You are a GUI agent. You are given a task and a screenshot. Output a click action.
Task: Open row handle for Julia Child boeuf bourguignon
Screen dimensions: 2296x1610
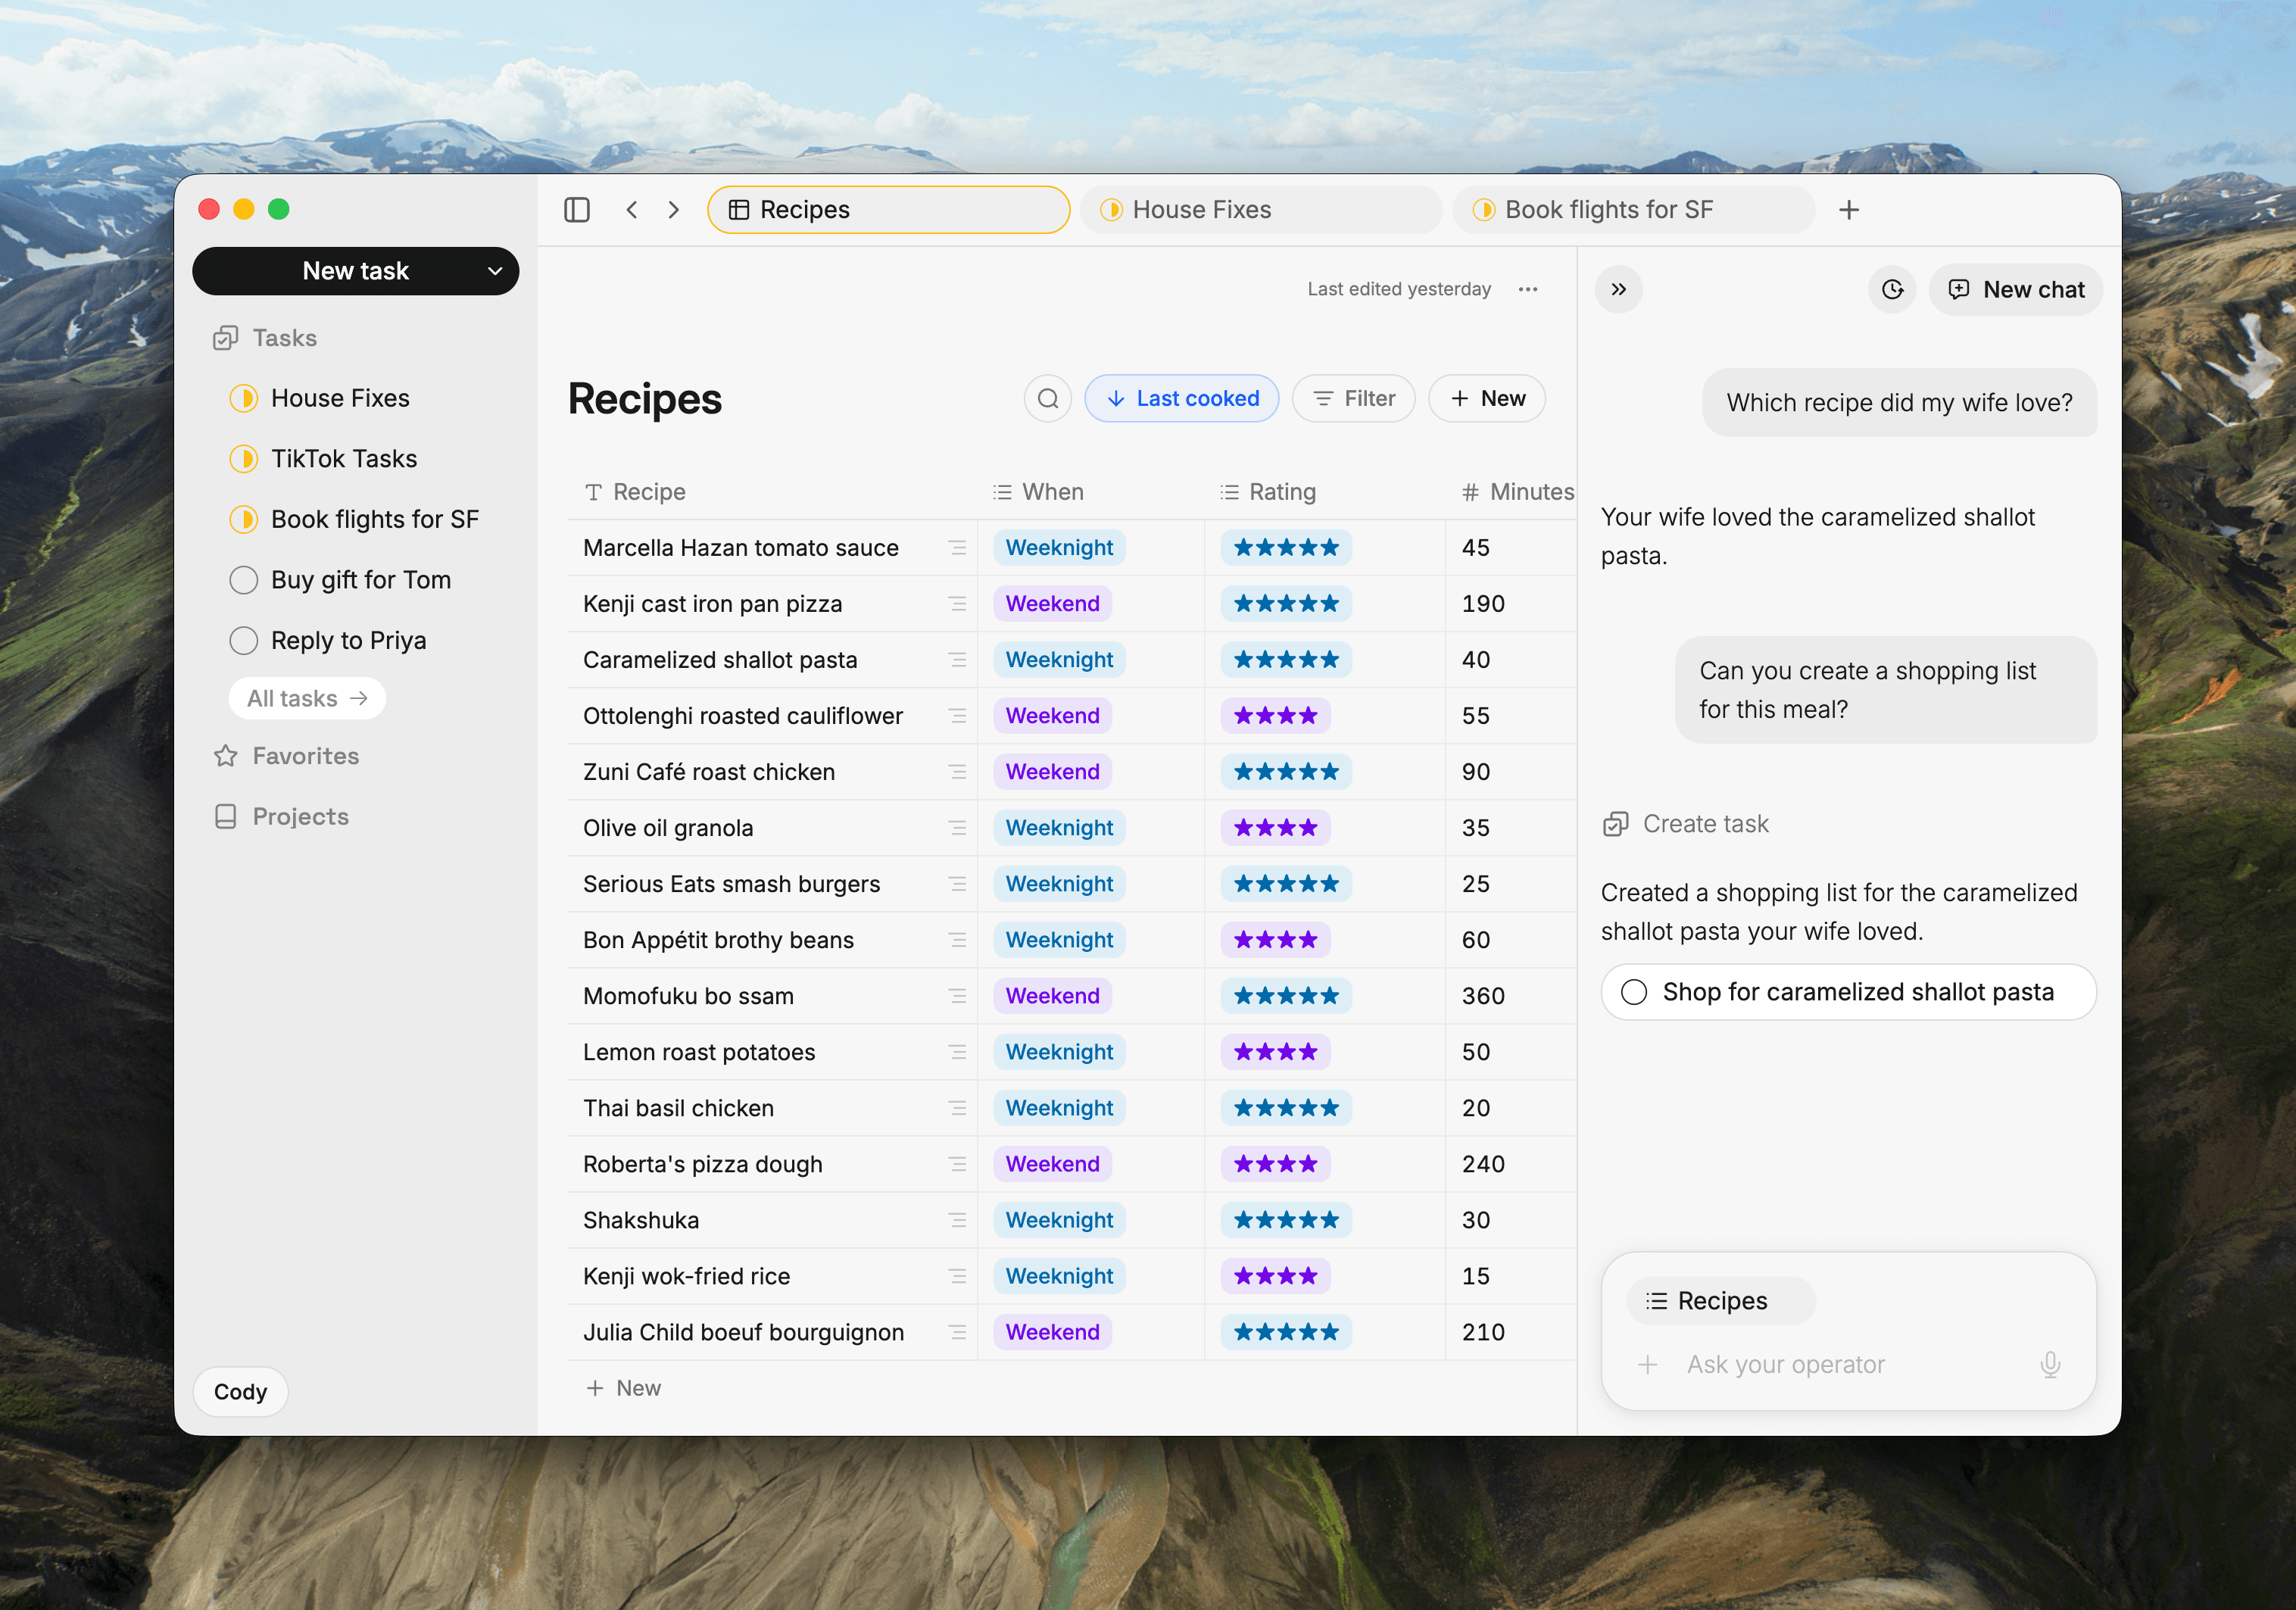pos(958,1332)
